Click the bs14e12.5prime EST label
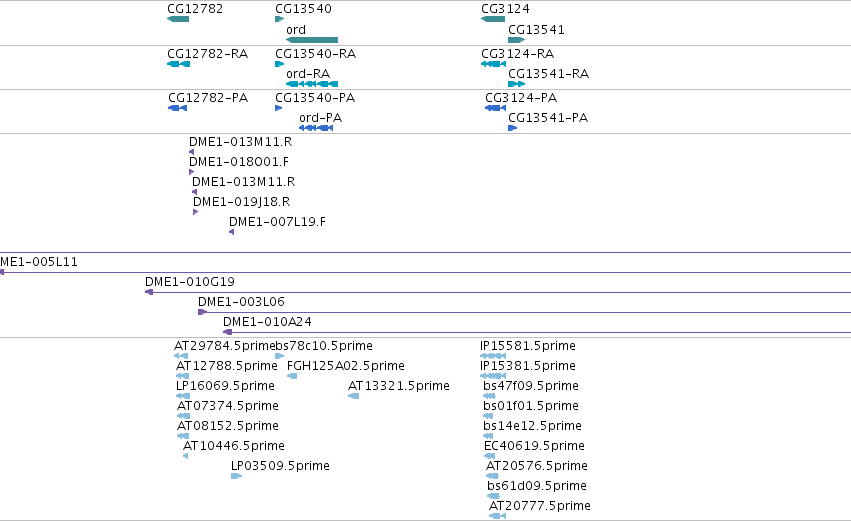The height and width of the screenshot is (521, 851). pyautogui.click(x=532, y=427)
